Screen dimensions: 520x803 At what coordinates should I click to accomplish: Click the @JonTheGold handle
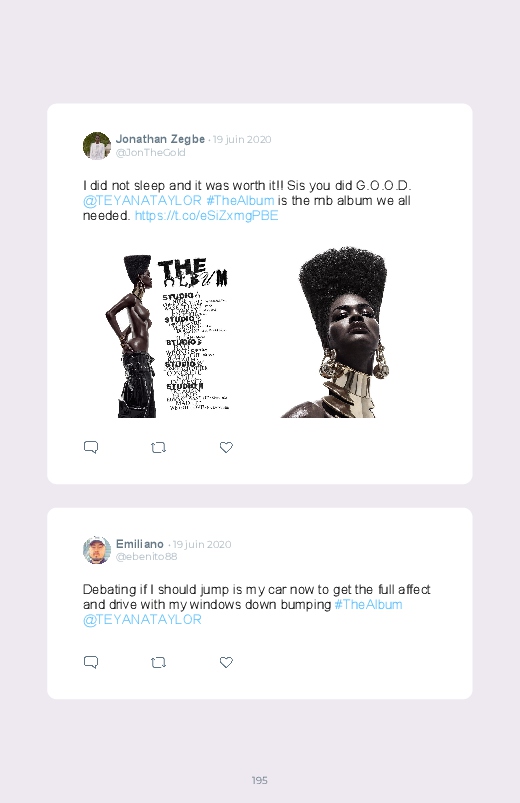[x=151, y=153]
